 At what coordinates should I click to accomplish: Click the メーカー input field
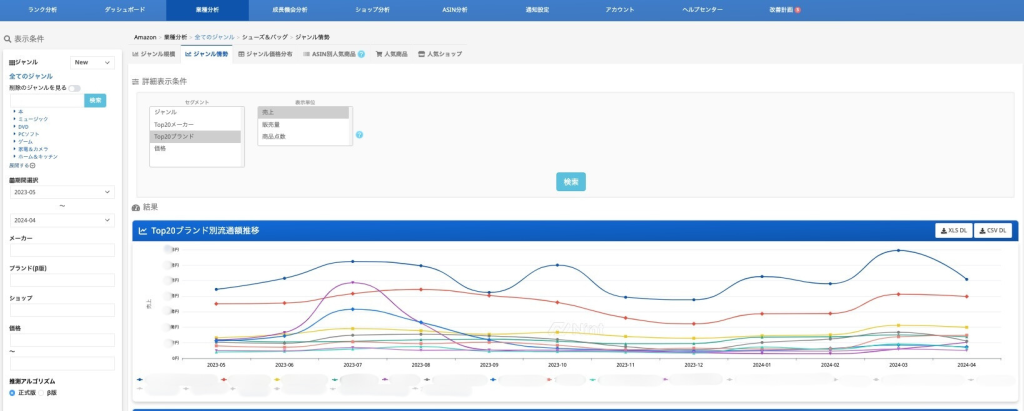62,251
